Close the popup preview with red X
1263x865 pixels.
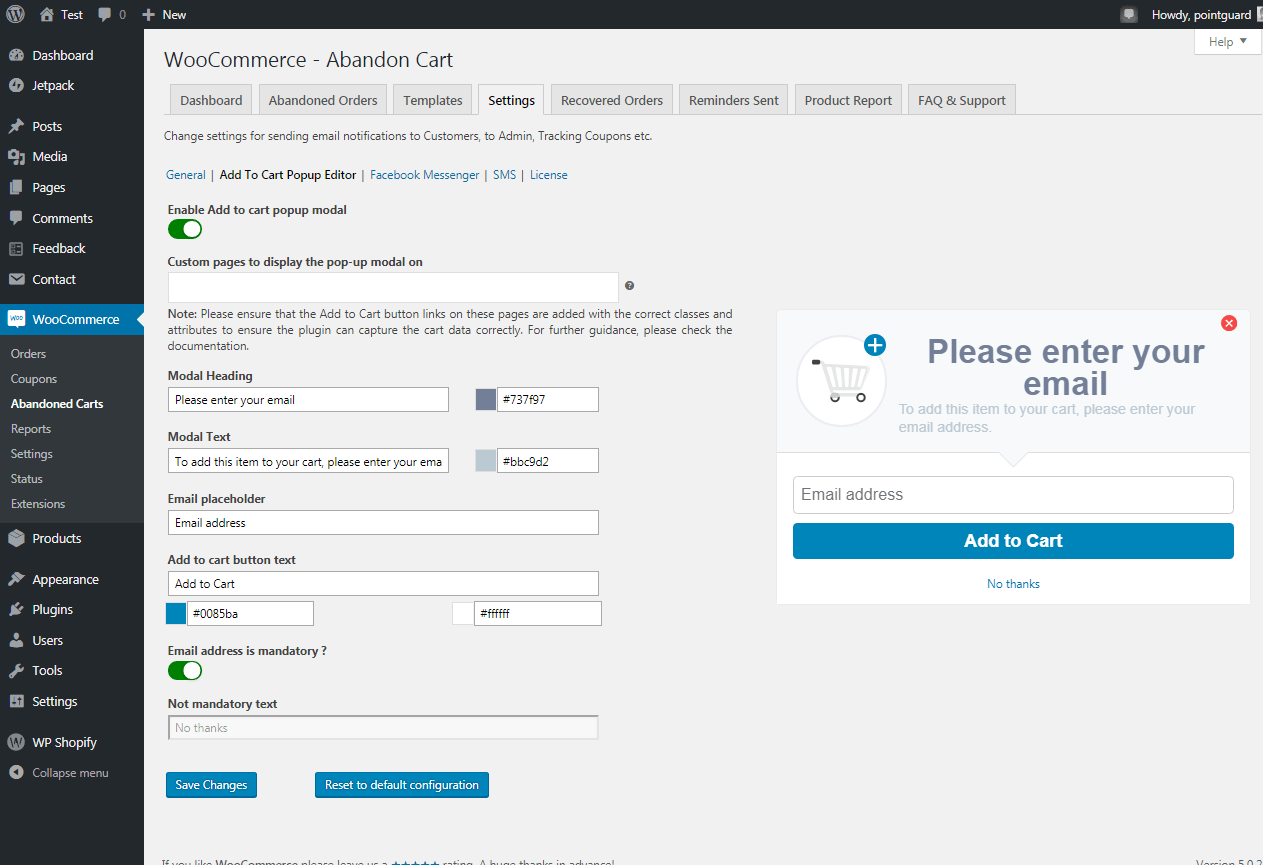pyautogui.click(x=1229, y=323)
